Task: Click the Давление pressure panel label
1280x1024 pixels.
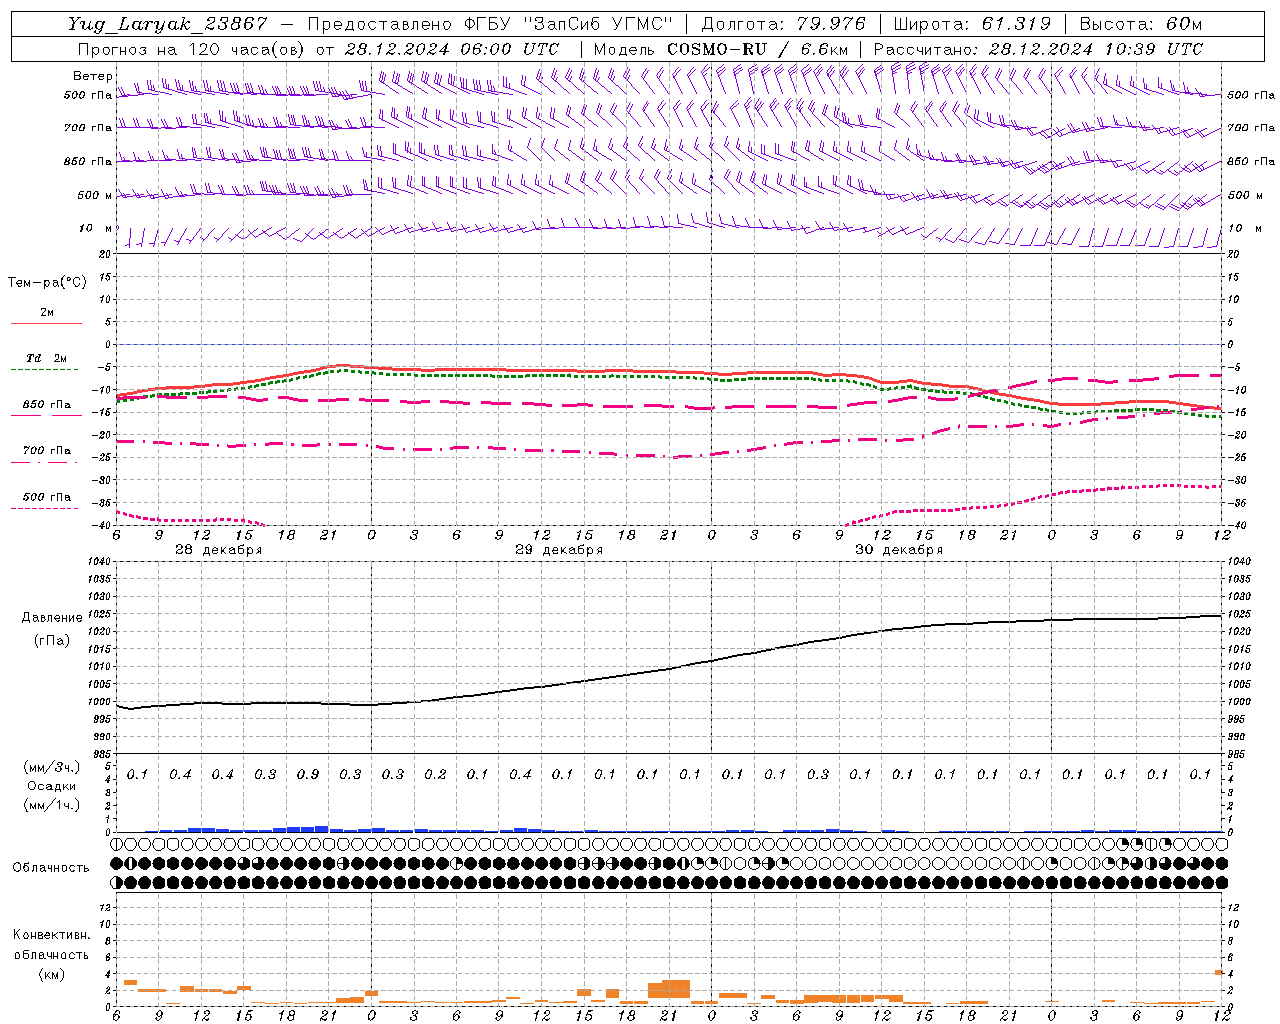Action: pyautogui.click(x=52, y=618)
